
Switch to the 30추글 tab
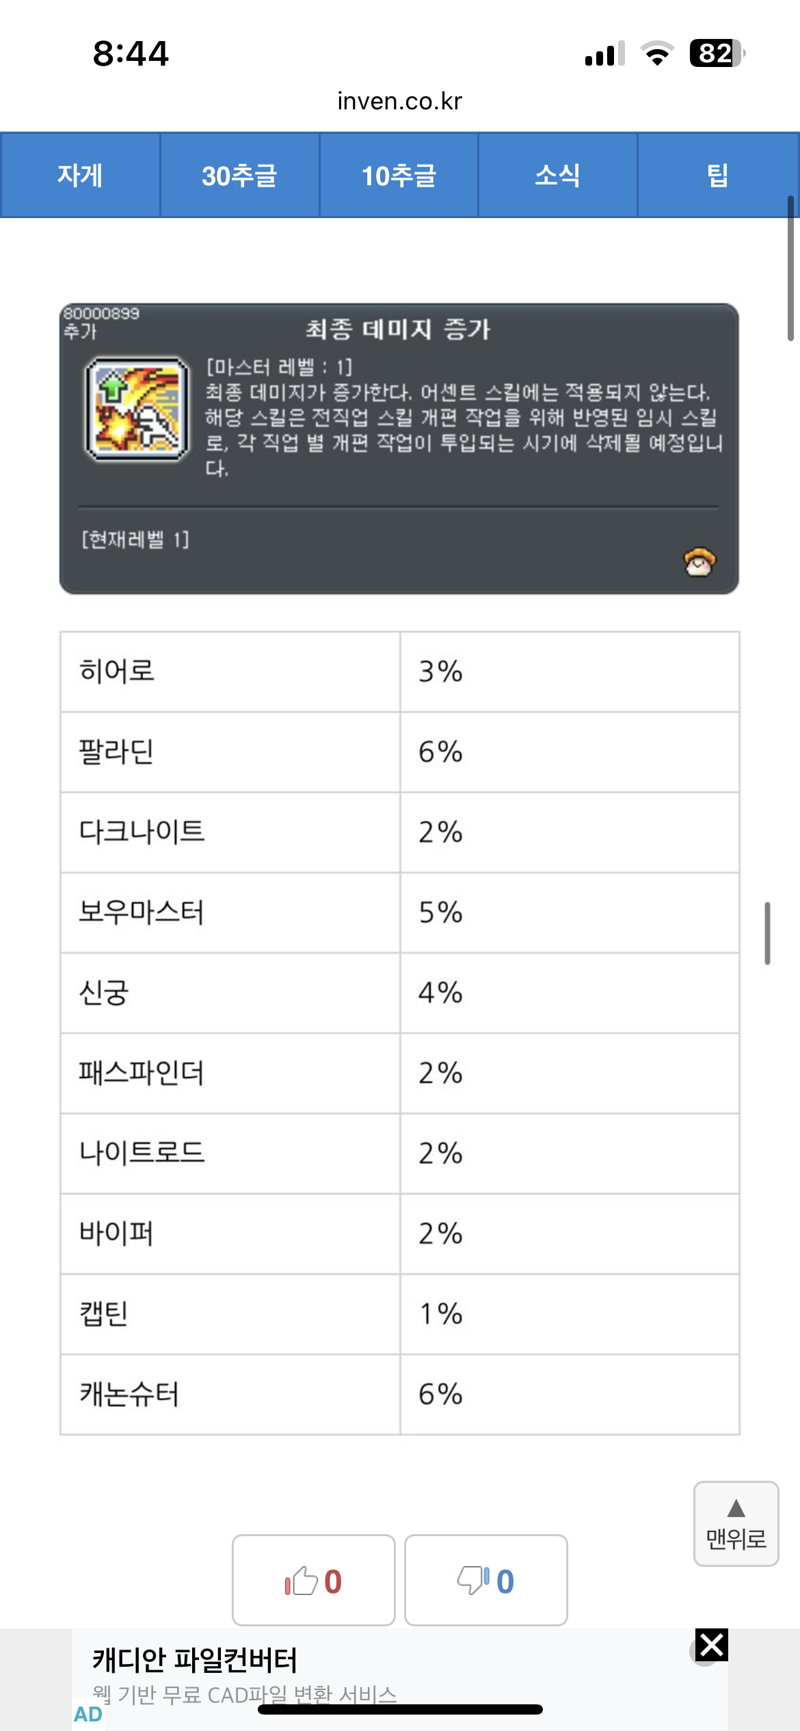(240, 175)
